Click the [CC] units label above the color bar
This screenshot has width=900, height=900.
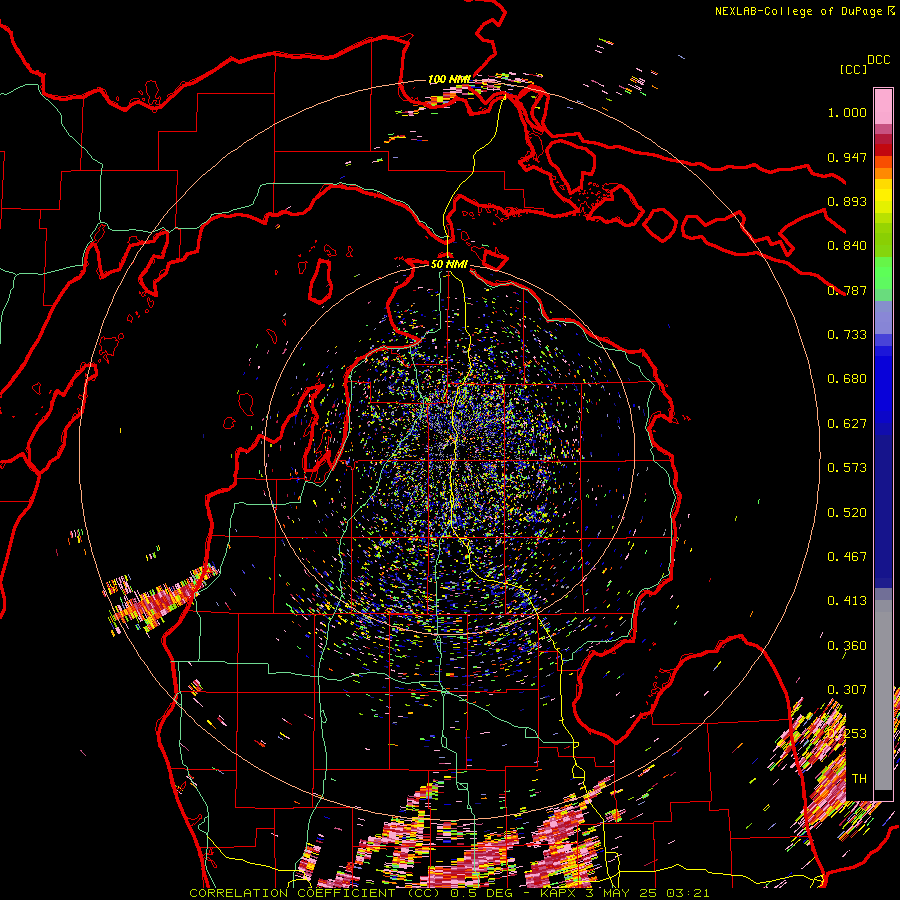click(x=853, y=69)
